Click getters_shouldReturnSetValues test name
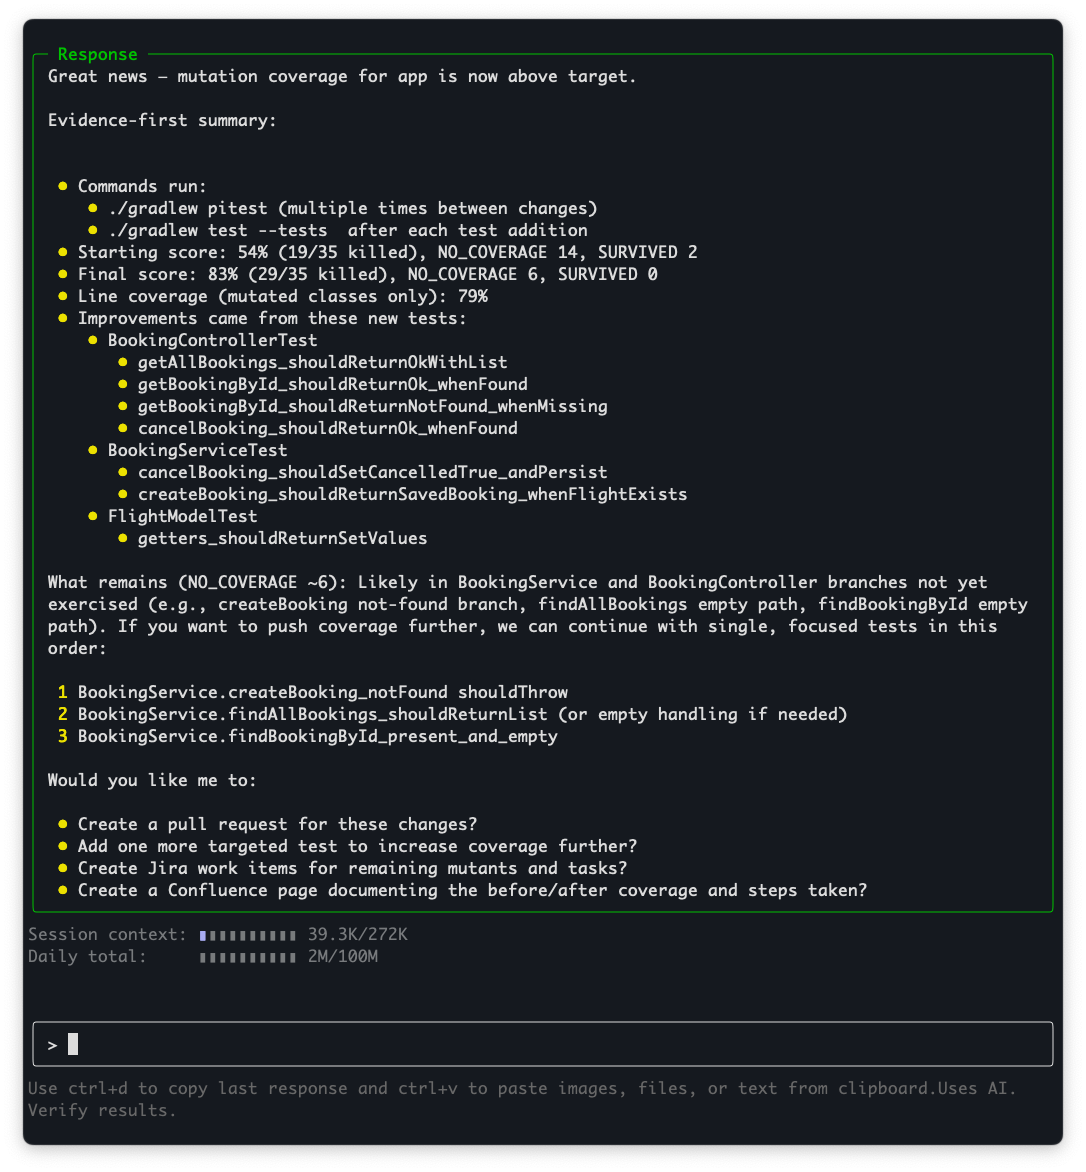The image size is (1086, 1172). (x=282, y=538)
